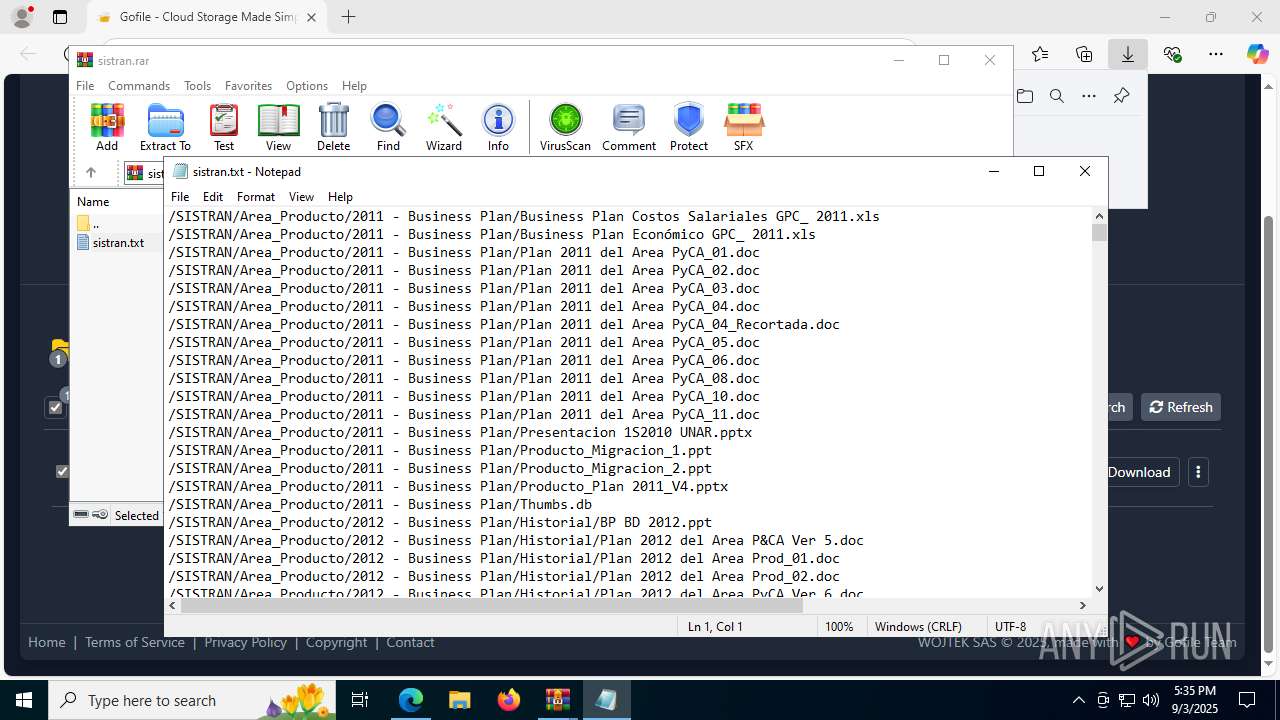This screenshot has height=720, width=1280.
Task: Open Terms of Service link
Action: click(135, 642)
